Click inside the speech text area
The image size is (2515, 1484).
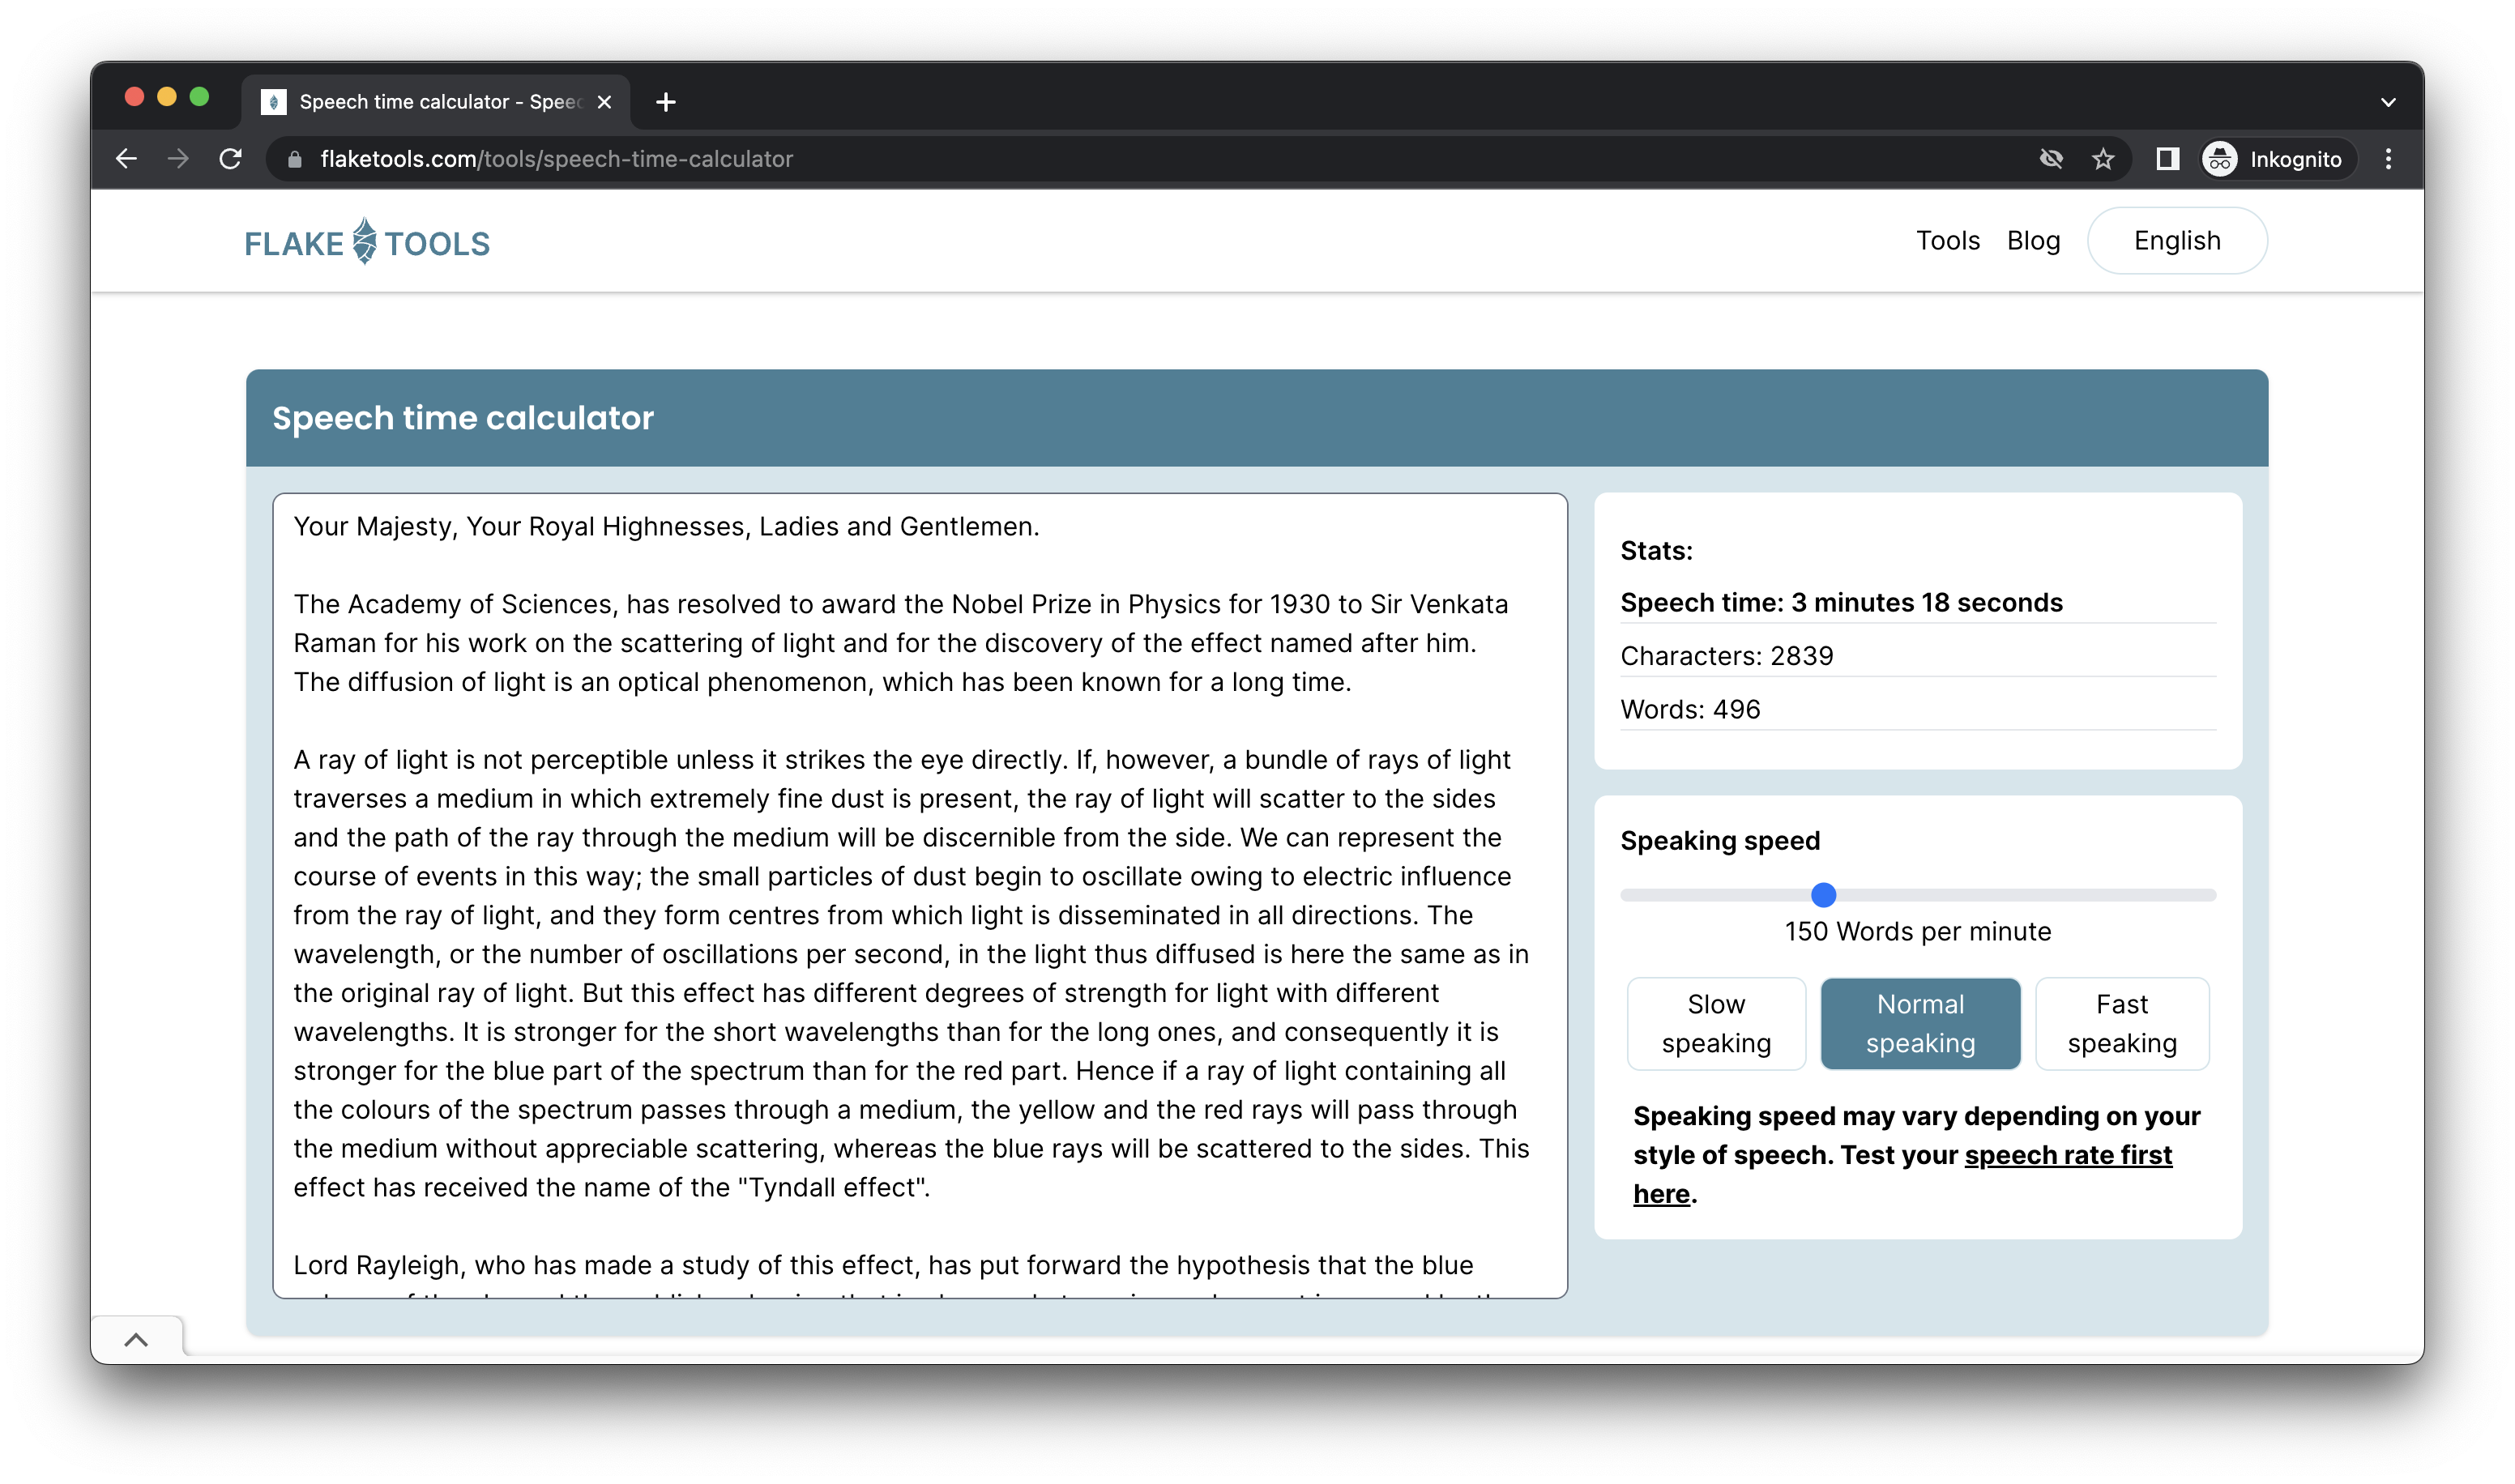(919, 895)
